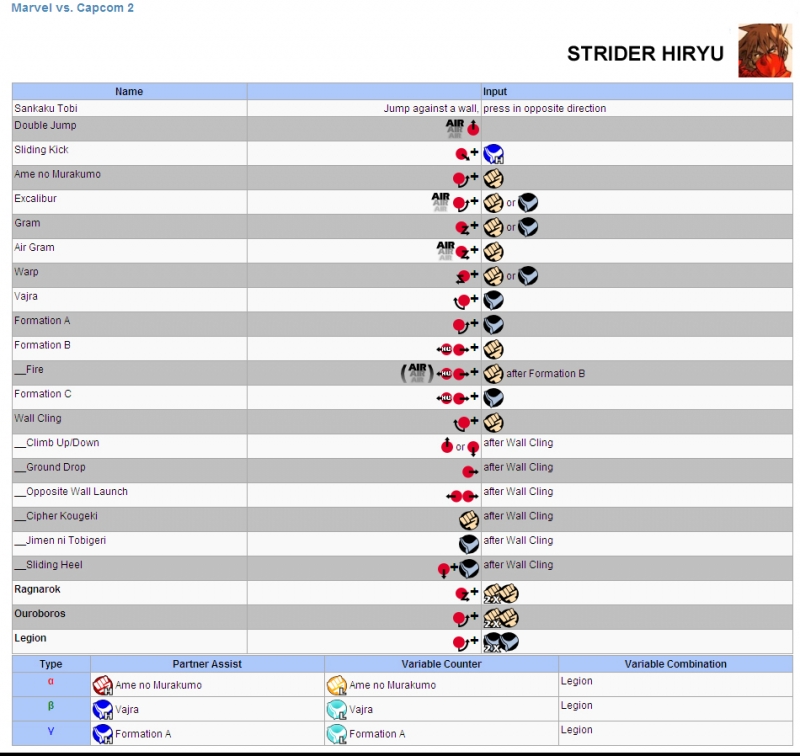
Task: Click the forward direction icon in Ground Drop row
Action: coord(470,472)
